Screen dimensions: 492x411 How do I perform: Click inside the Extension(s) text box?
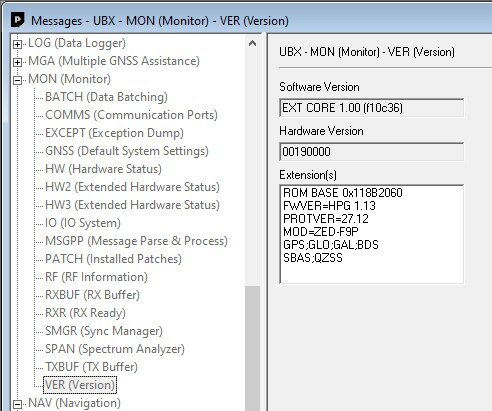tap(371, 234)
